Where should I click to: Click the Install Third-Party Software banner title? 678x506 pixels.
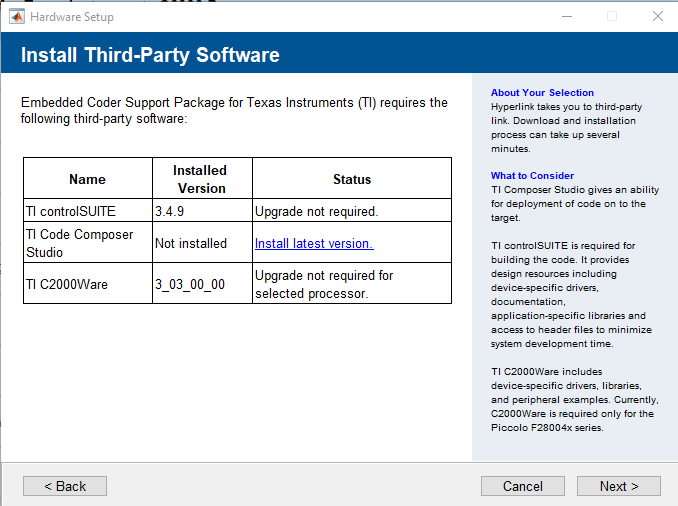point(150,55)
